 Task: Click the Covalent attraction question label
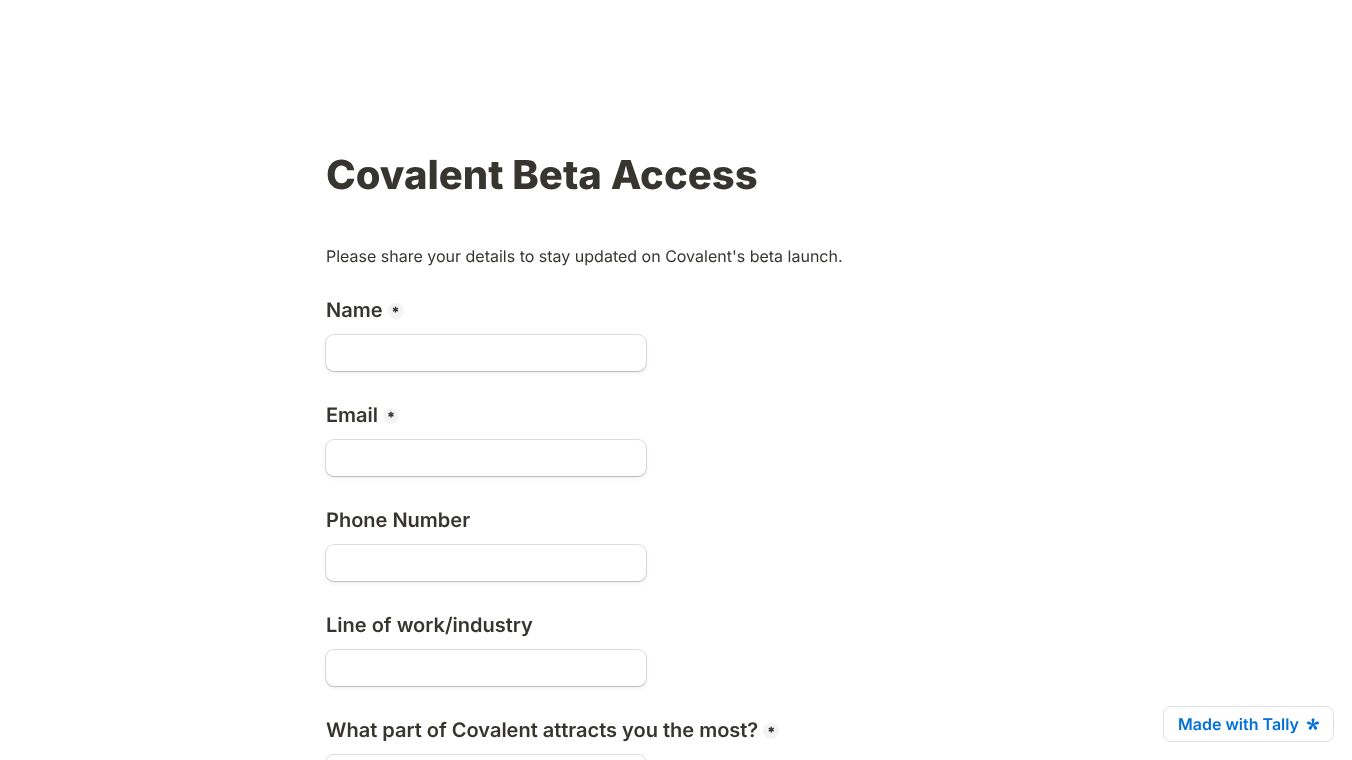click(x=541, y=730)
